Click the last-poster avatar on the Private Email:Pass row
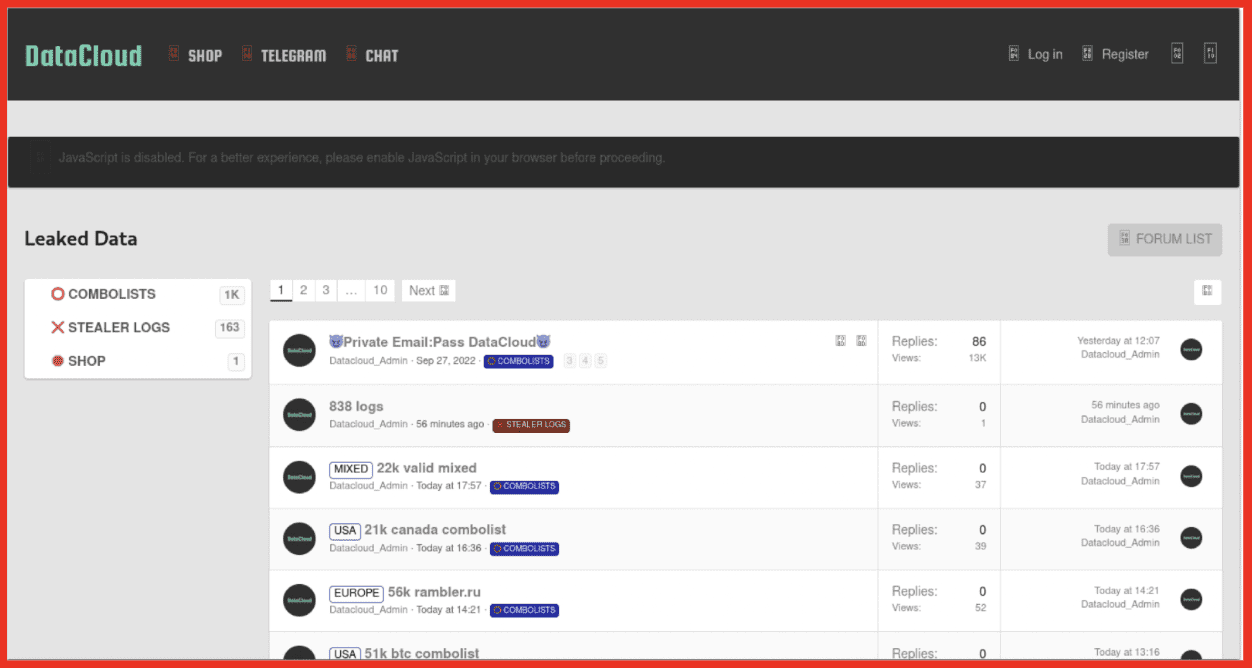Image resolution: width=1252 pixels, height=668 pixels. pos(1191,350)
